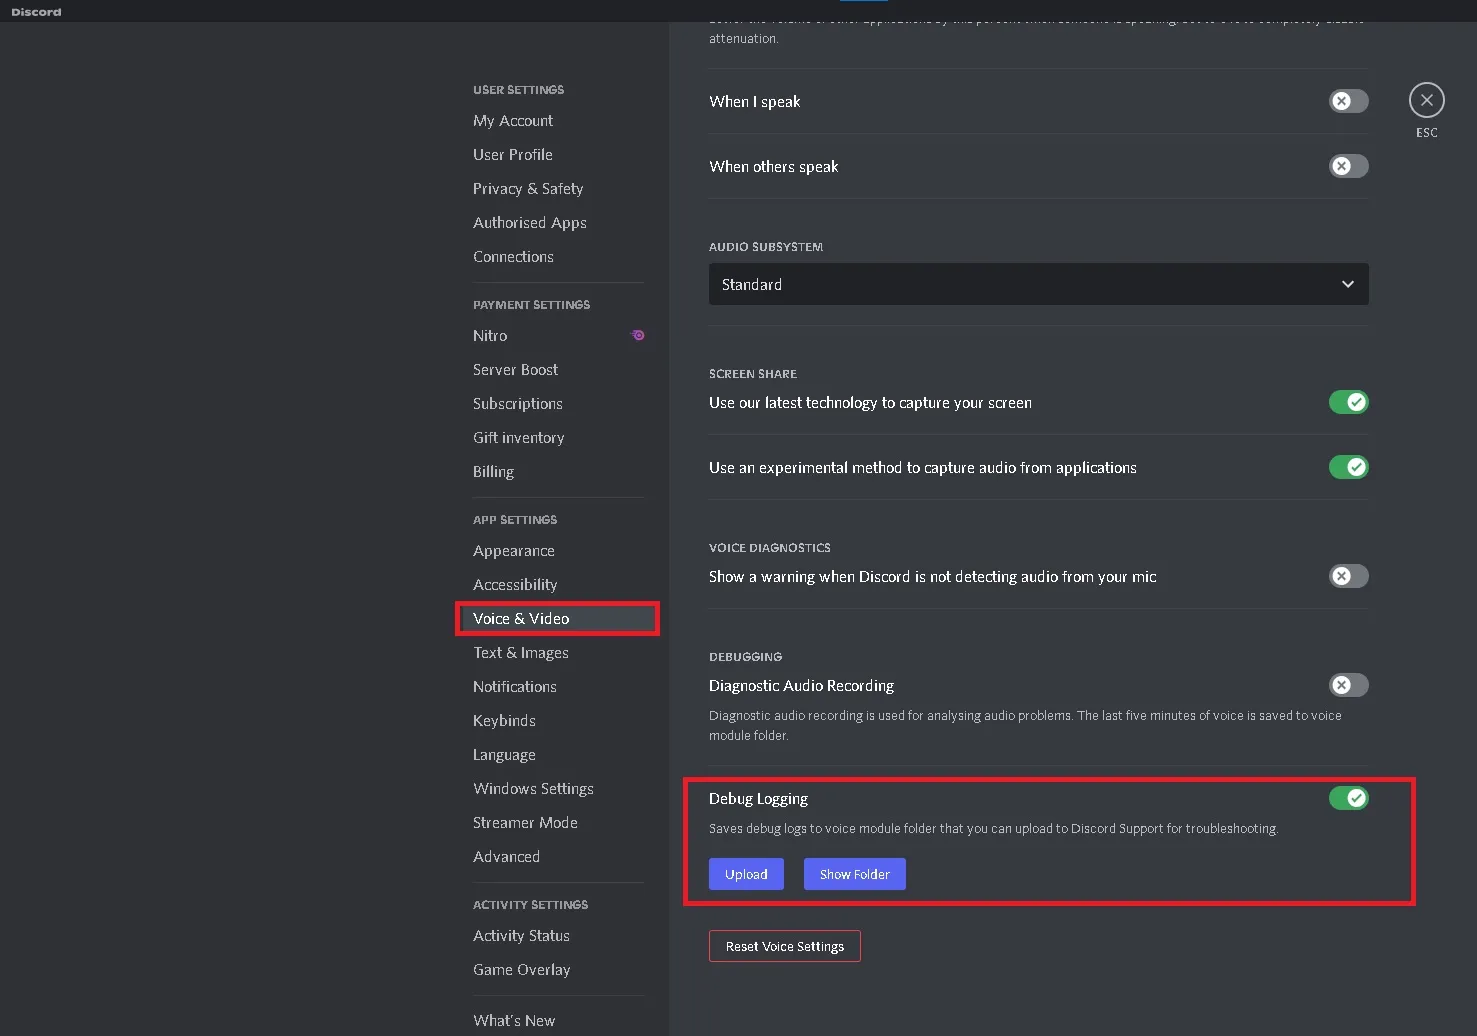The width and height of the screenshot is (1477, 1036).
Task: Turn off Debug Logging switch
Action: tap(1348, 798)
